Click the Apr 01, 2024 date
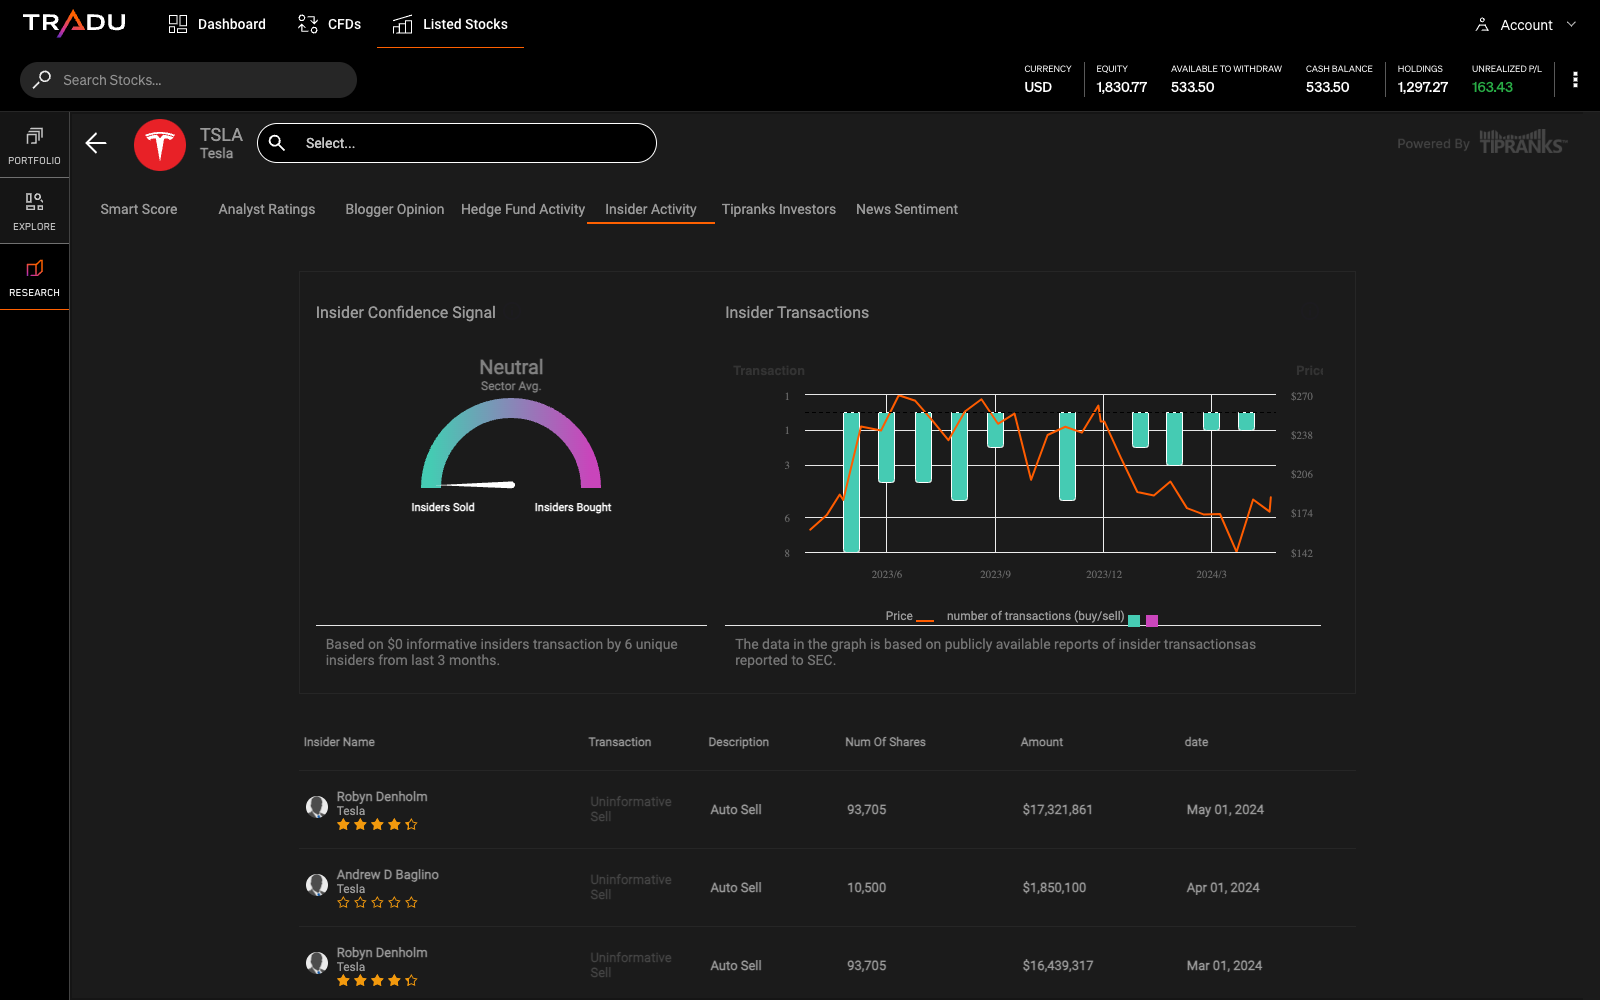Viewport: 1600px width, 1000px height. 1223,888
